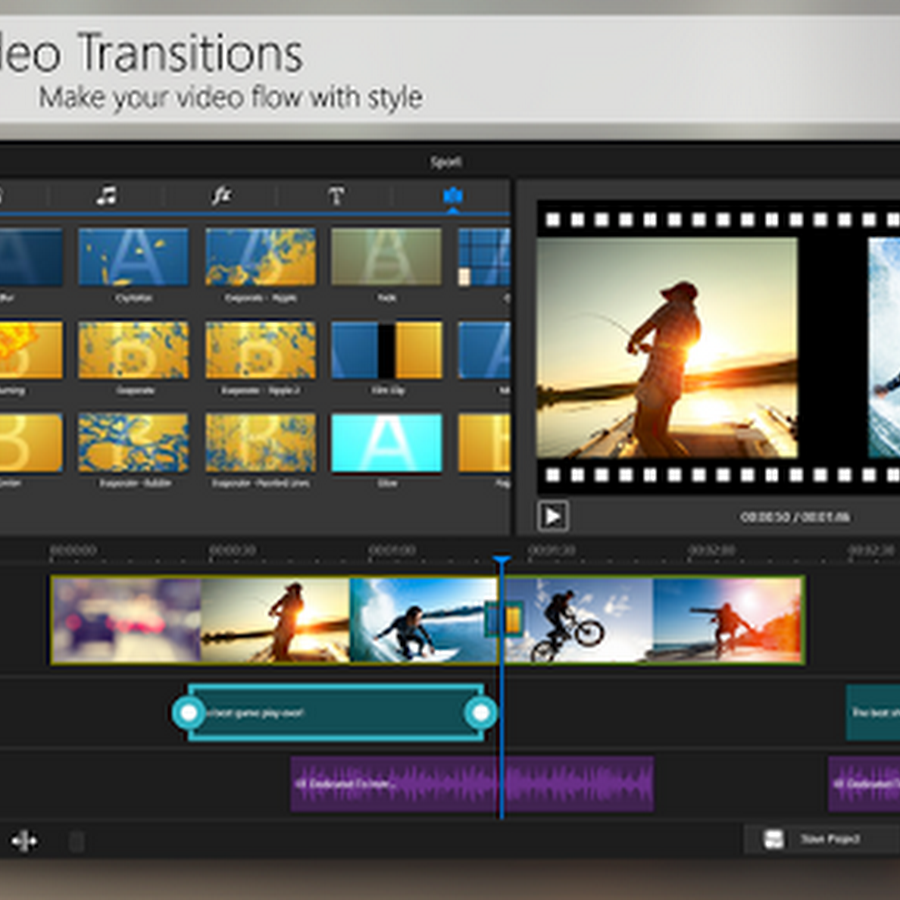The height and width of the screenshot is (900, 900).
Task: Select the fisherman sunset clip on timeline
Action: tap(276, 620)
